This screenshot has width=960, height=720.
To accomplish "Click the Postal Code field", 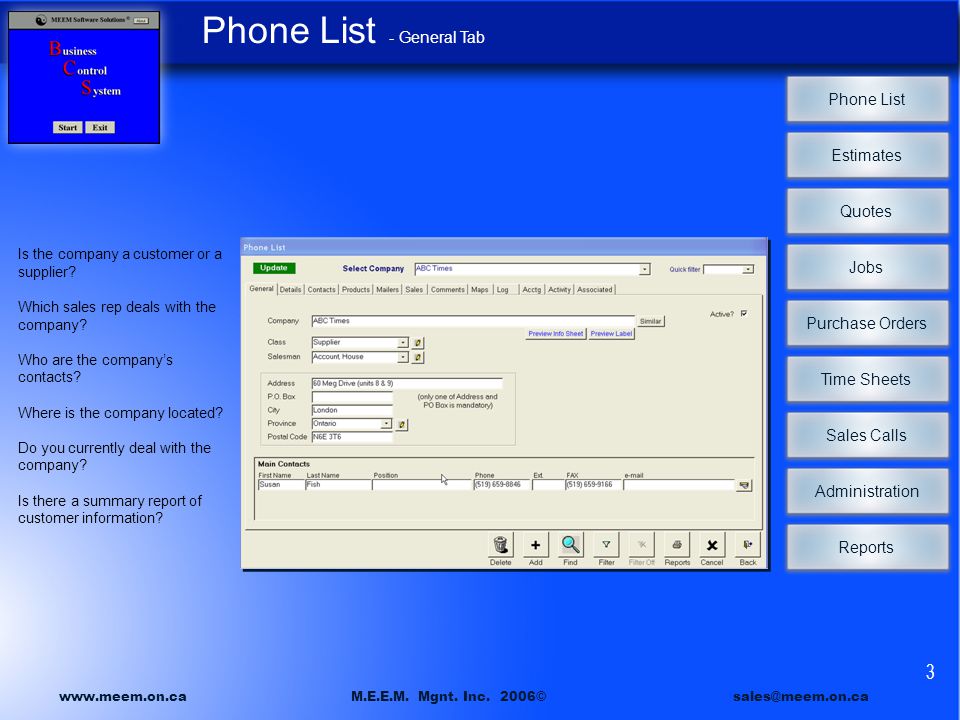I will point(352,437).
